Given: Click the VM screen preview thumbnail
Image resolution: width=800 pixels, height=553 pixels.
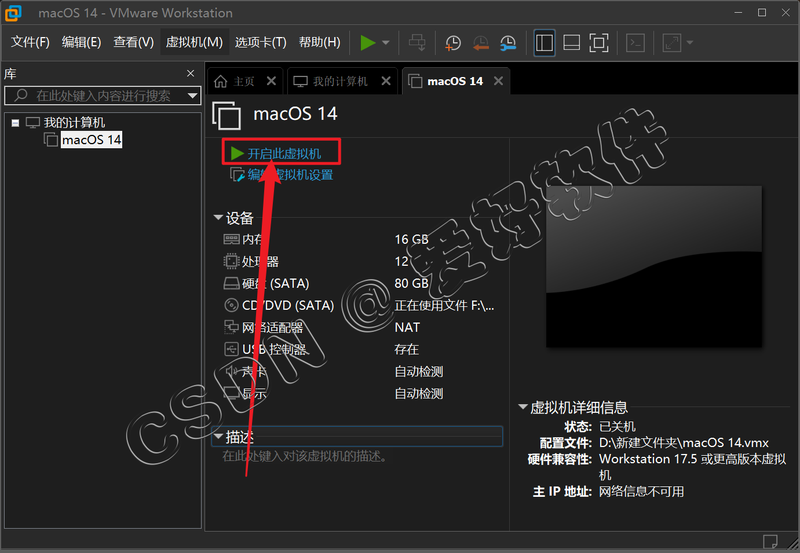Looking at the screenshot, I should (x=654, y=266).
